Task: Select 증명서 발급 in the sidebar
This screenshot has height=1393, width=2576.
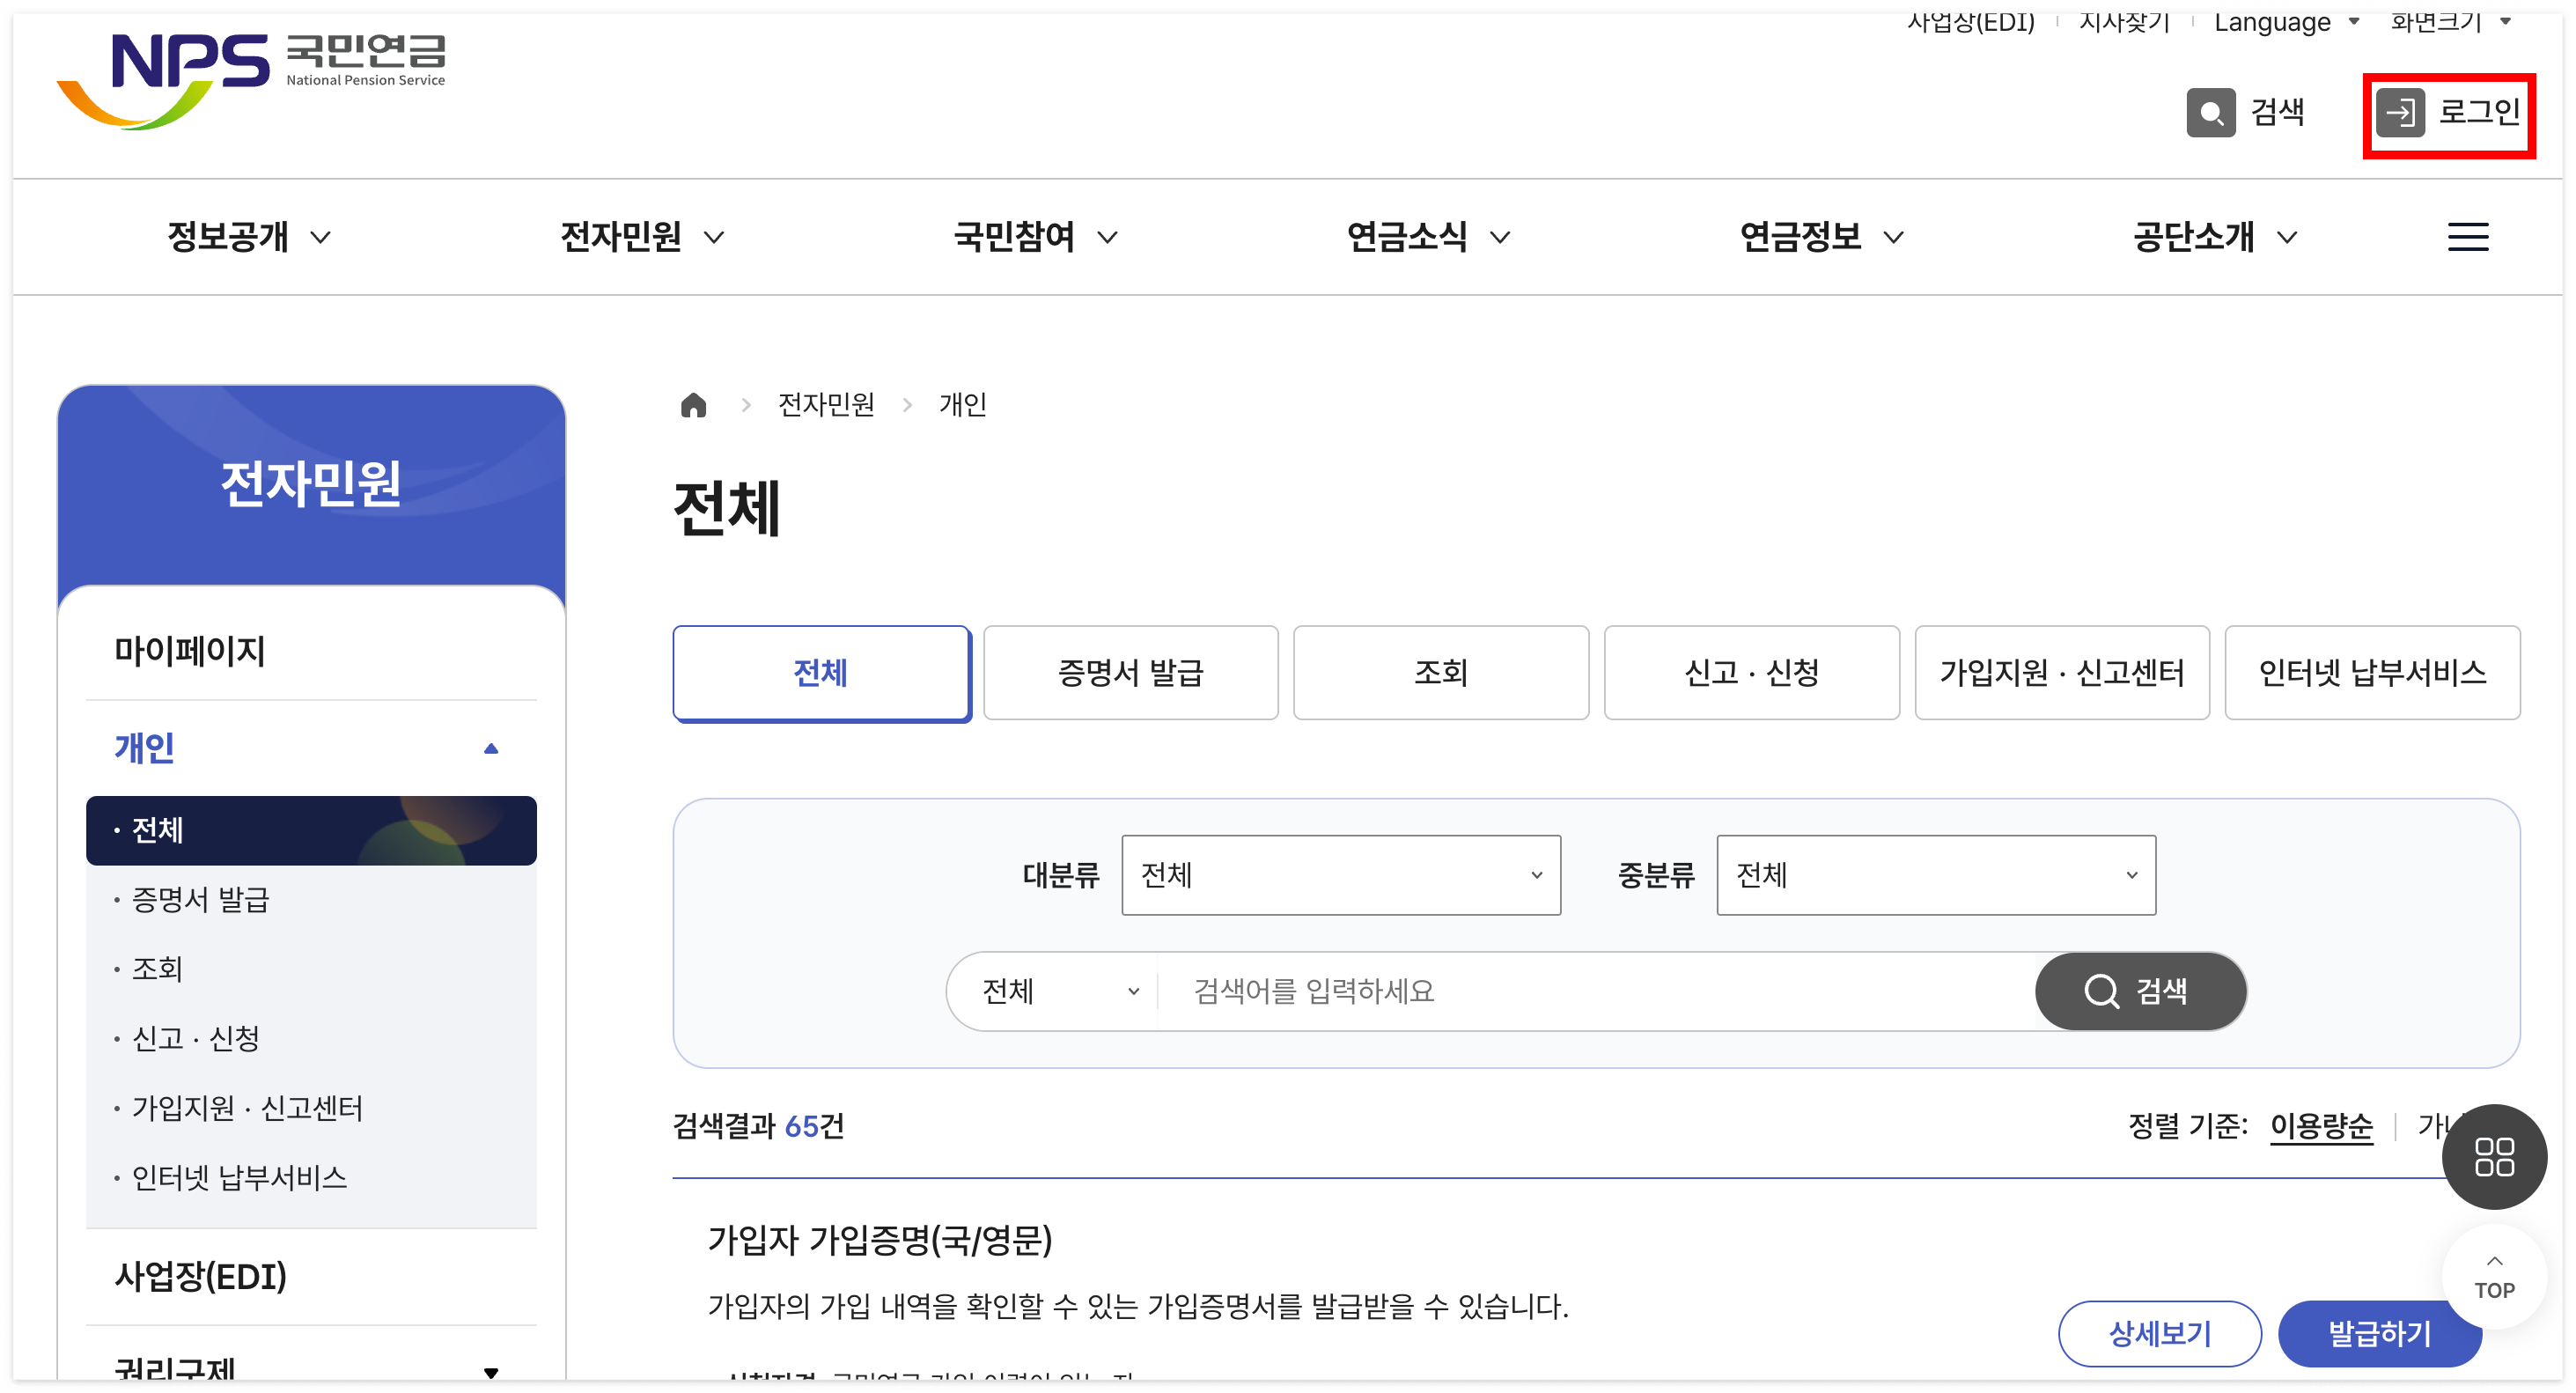Action: tap(200, 899)
